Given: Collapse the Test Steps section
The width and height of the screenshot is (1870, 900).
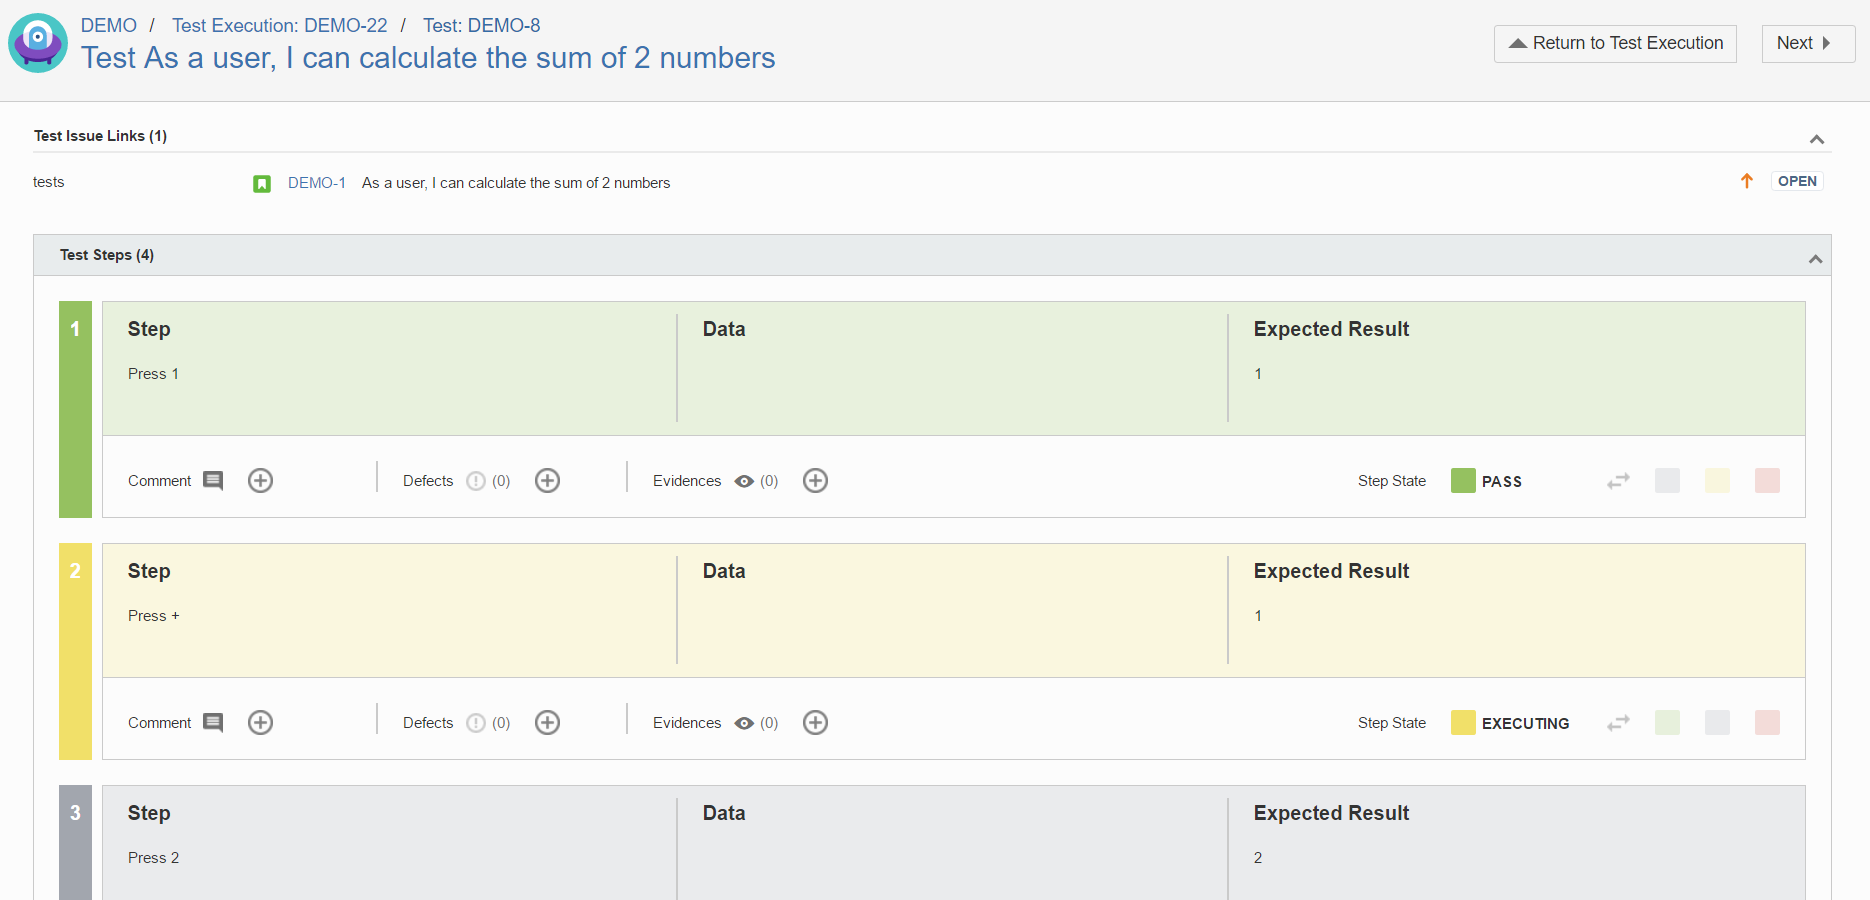Looking at the screenshot, I should pyautogui.click(x=1815, y=259).
